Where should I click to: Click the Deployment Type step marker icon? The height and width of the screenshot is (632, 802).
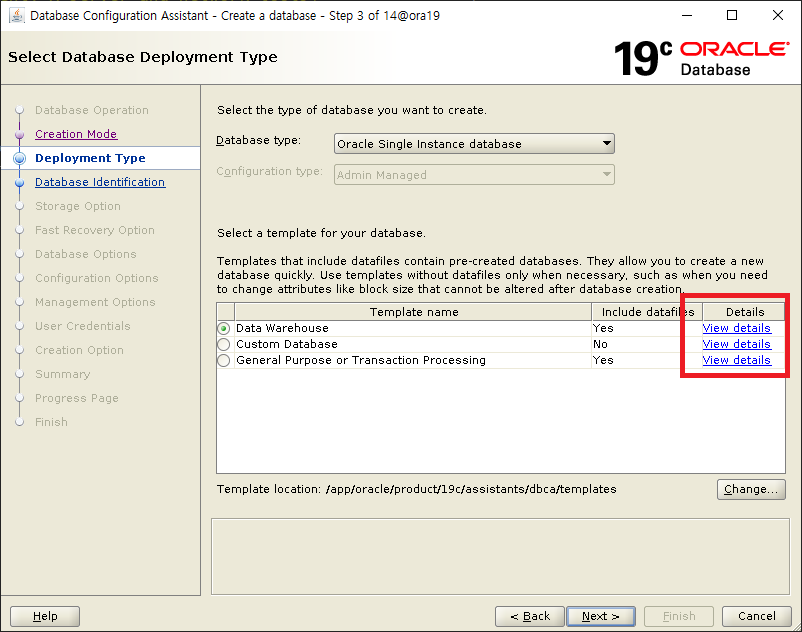[x=19, y=159]
